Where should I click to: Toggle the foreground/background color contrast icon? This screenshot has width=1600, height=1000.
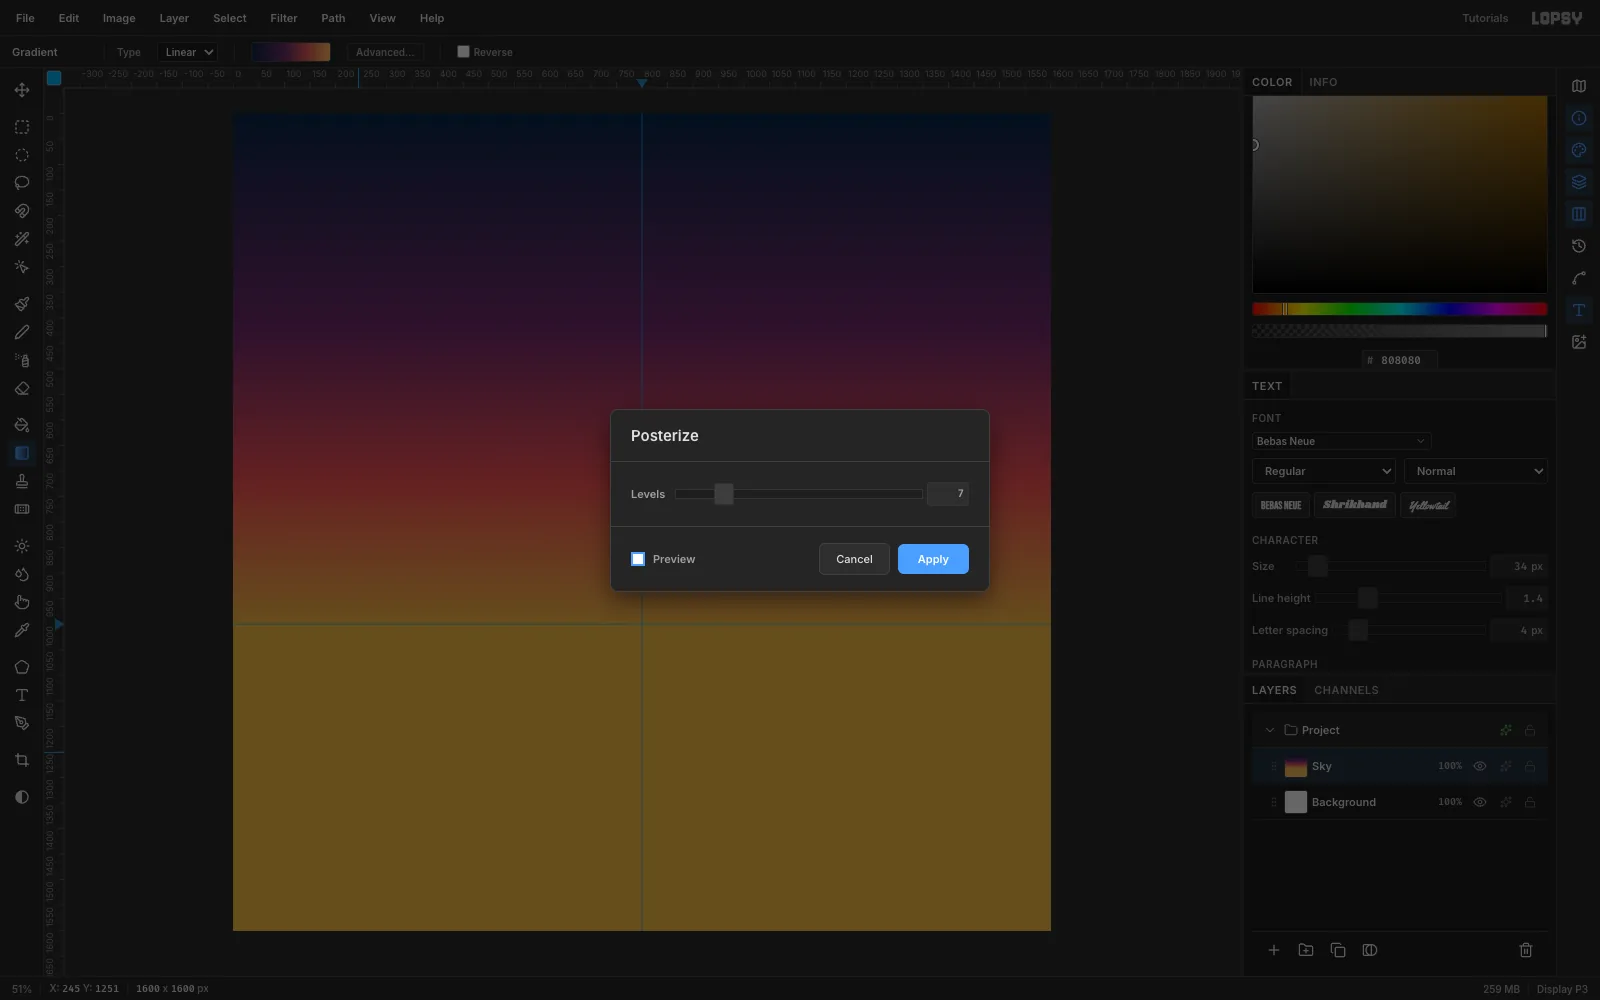click(x=21, y=797)
